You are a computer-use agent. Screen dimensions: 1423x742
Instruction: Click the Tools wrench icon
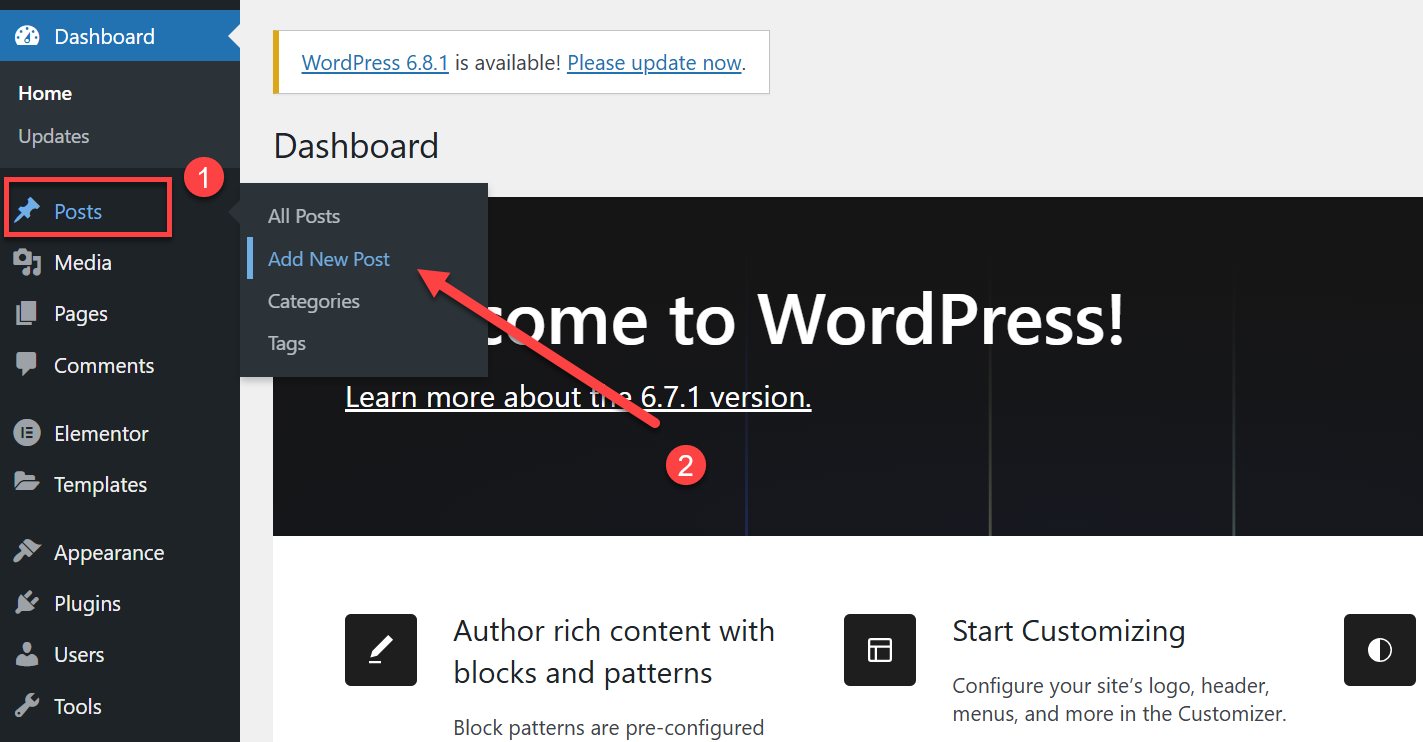tap(27, 706)
